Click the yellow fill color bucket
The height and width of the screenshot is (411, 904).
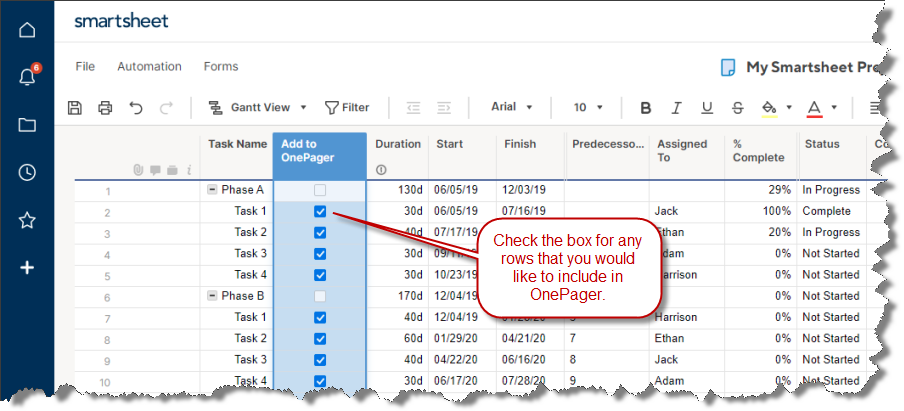click(770, 108)
